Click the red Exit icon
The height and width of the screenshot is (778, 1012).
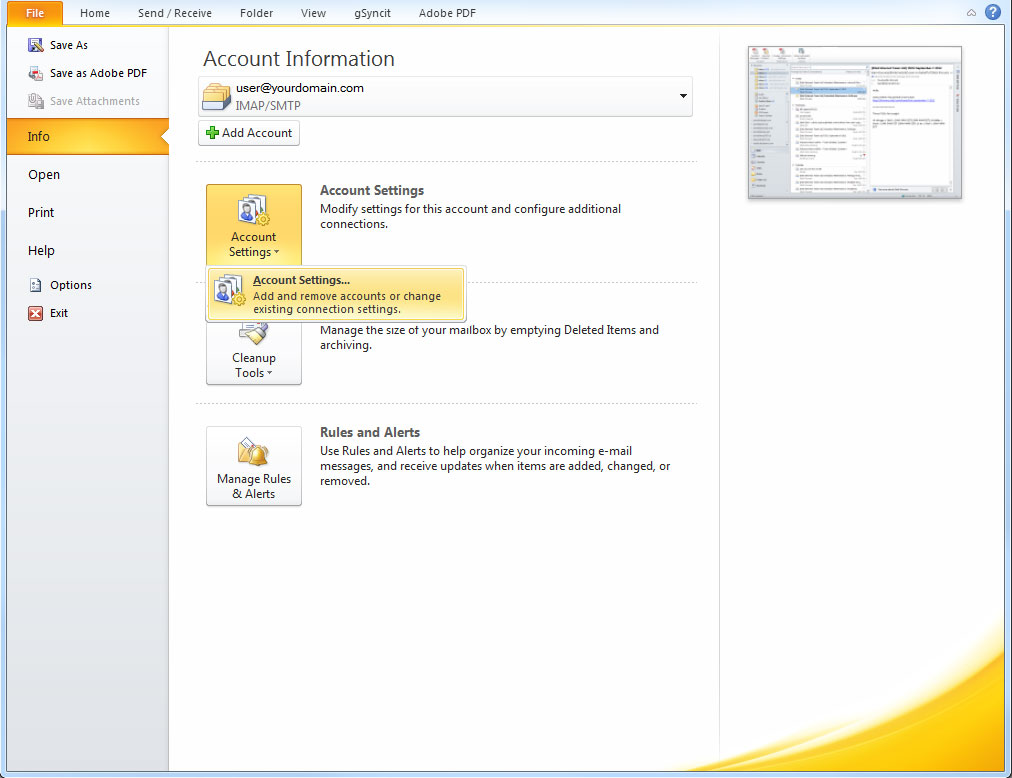35,313
